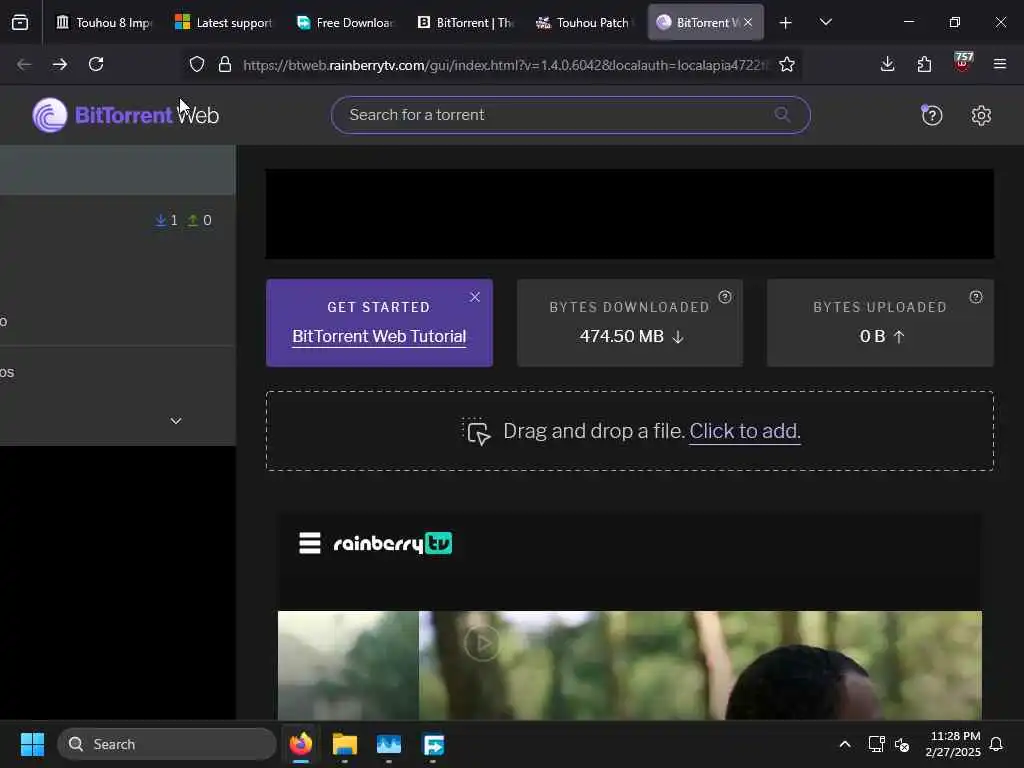Go forward in browser history
The width and height of the screenshot is (1024, 768).
point(59,64)
